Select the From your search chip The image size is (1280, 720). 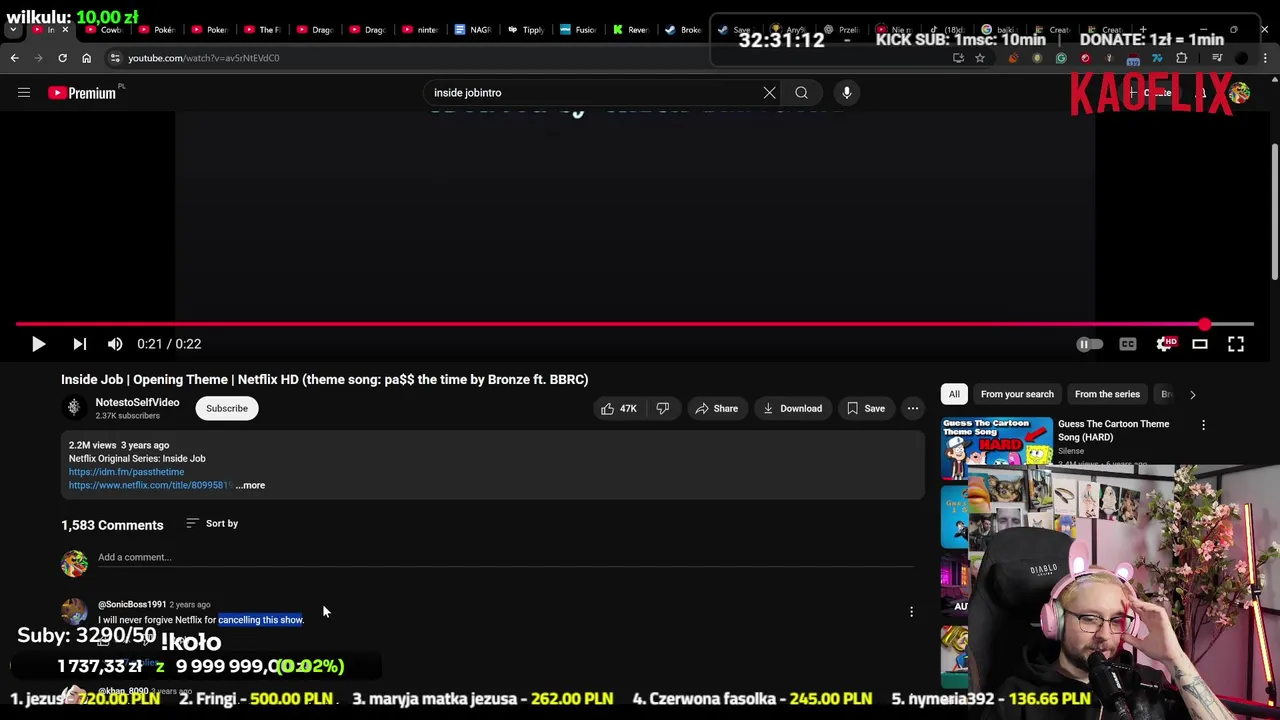click(x=1017, y=394)
